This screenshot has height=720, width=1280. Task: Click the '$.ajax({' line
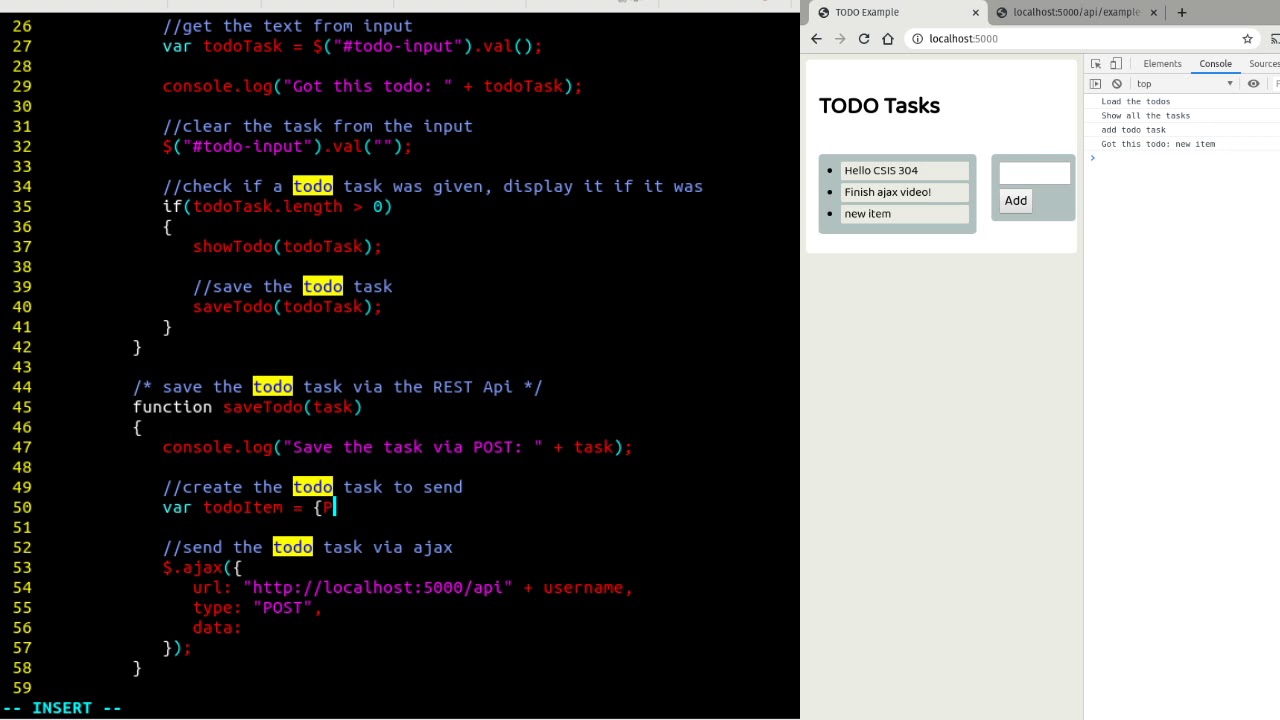pyautogui.click(x=202, y=568)
